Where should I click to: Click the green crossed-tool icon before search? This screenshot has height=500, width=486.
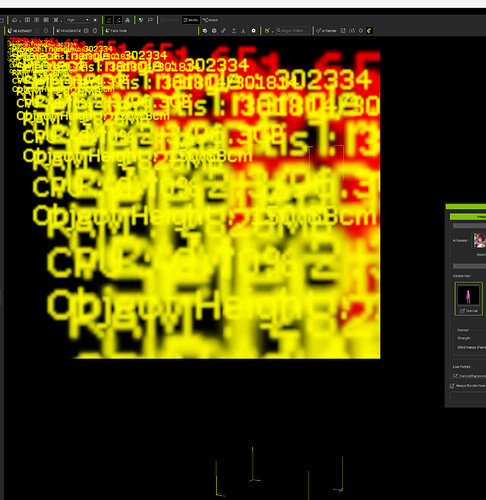(x=267, y=31)
